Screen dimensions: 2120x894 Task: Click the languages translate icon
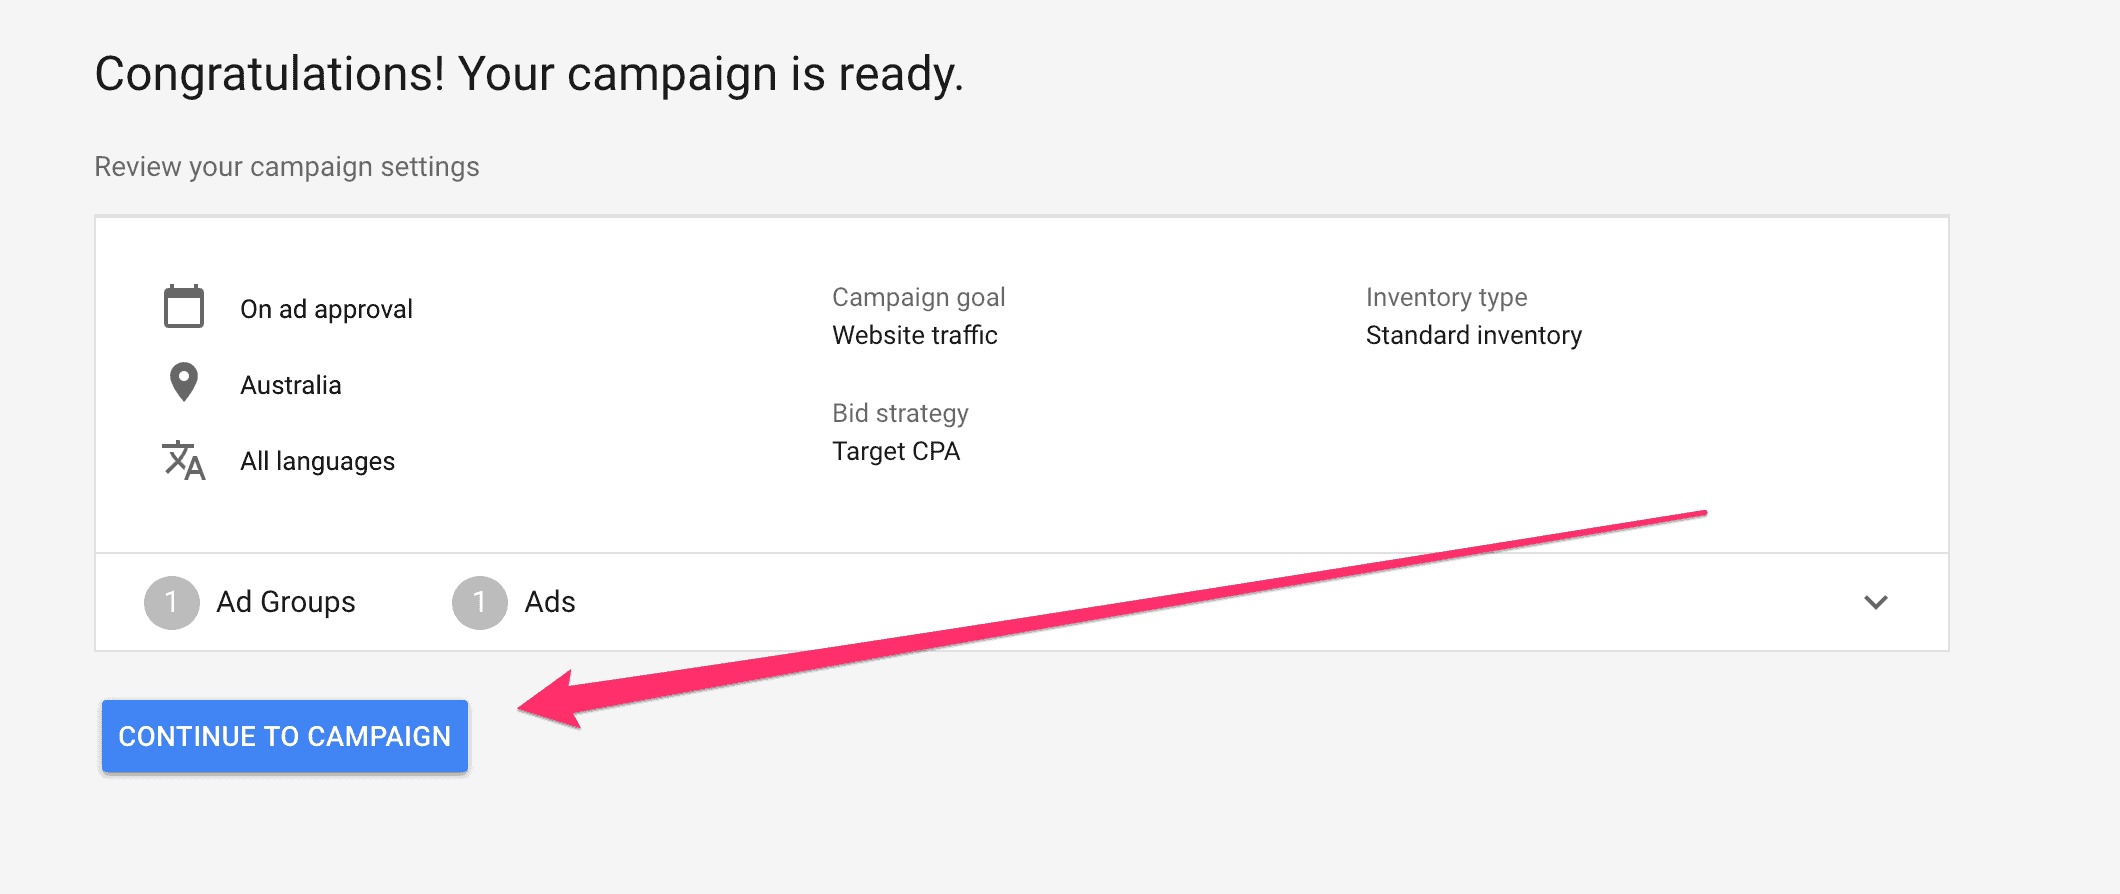coord(184,460)
